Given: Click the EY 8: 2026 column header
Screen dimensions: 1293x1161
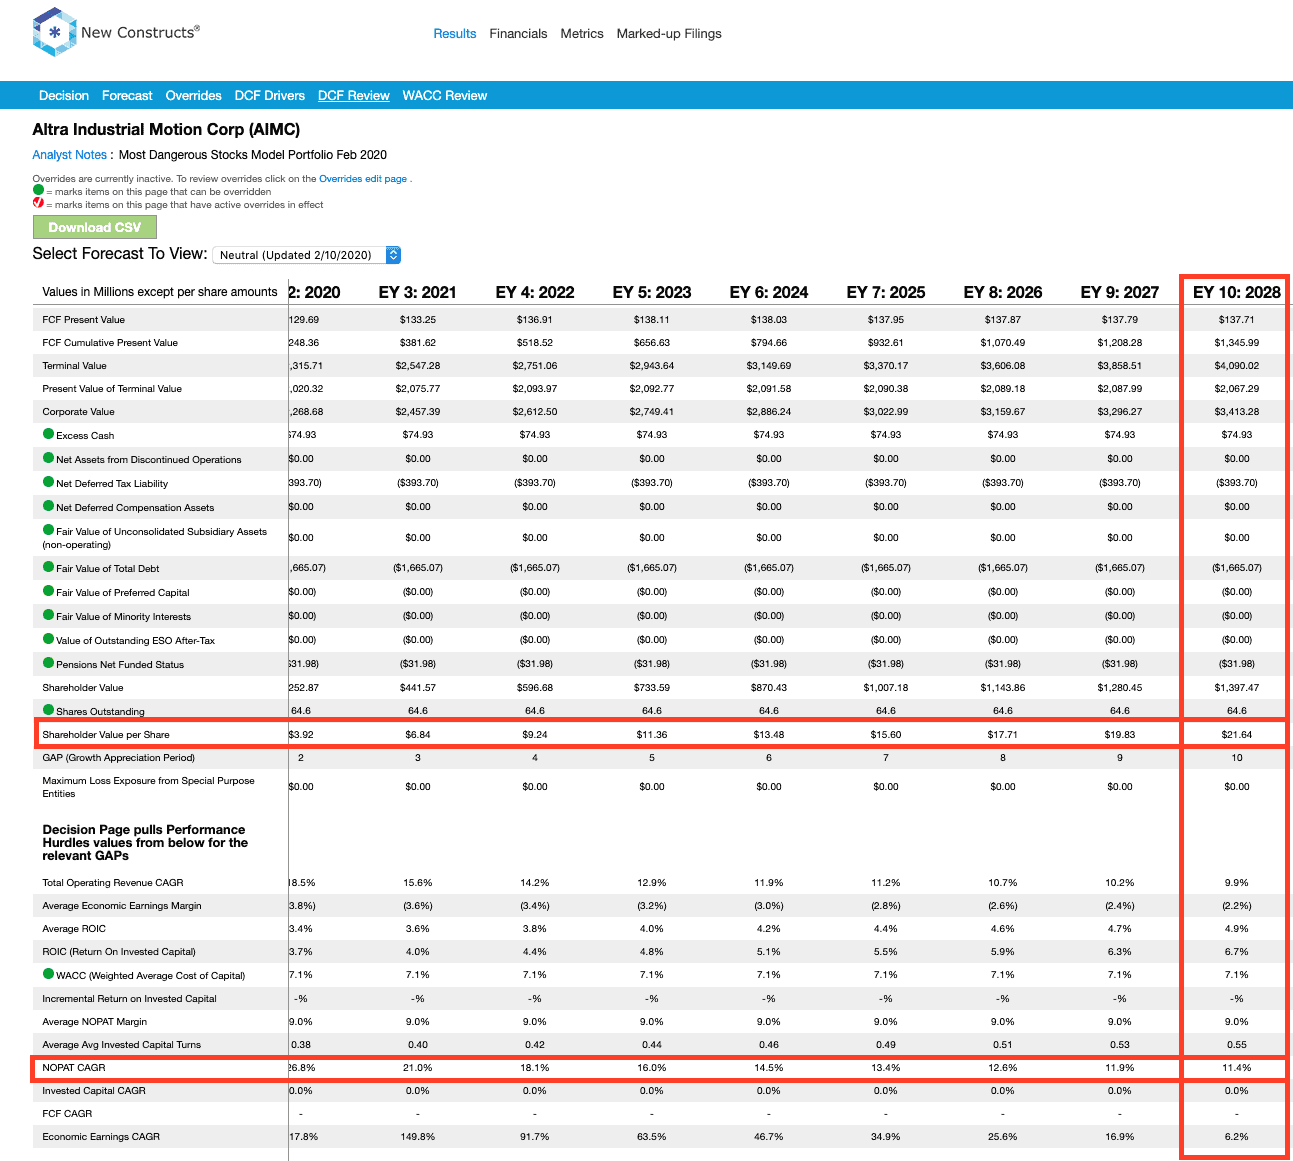Looking at the screenshot, I should pyautogui.click(x=1003, y=292).
